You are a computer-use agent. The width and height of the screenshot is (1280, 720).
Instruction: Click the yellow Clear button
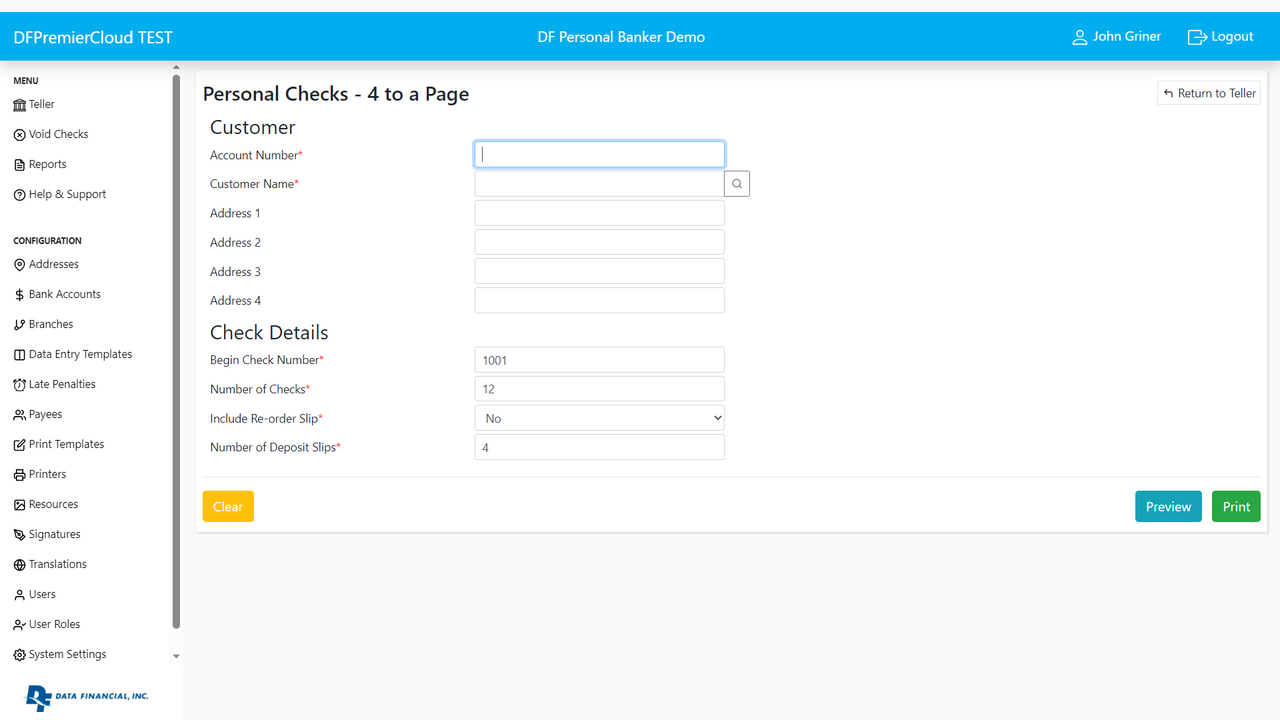(x=228, y=507)
